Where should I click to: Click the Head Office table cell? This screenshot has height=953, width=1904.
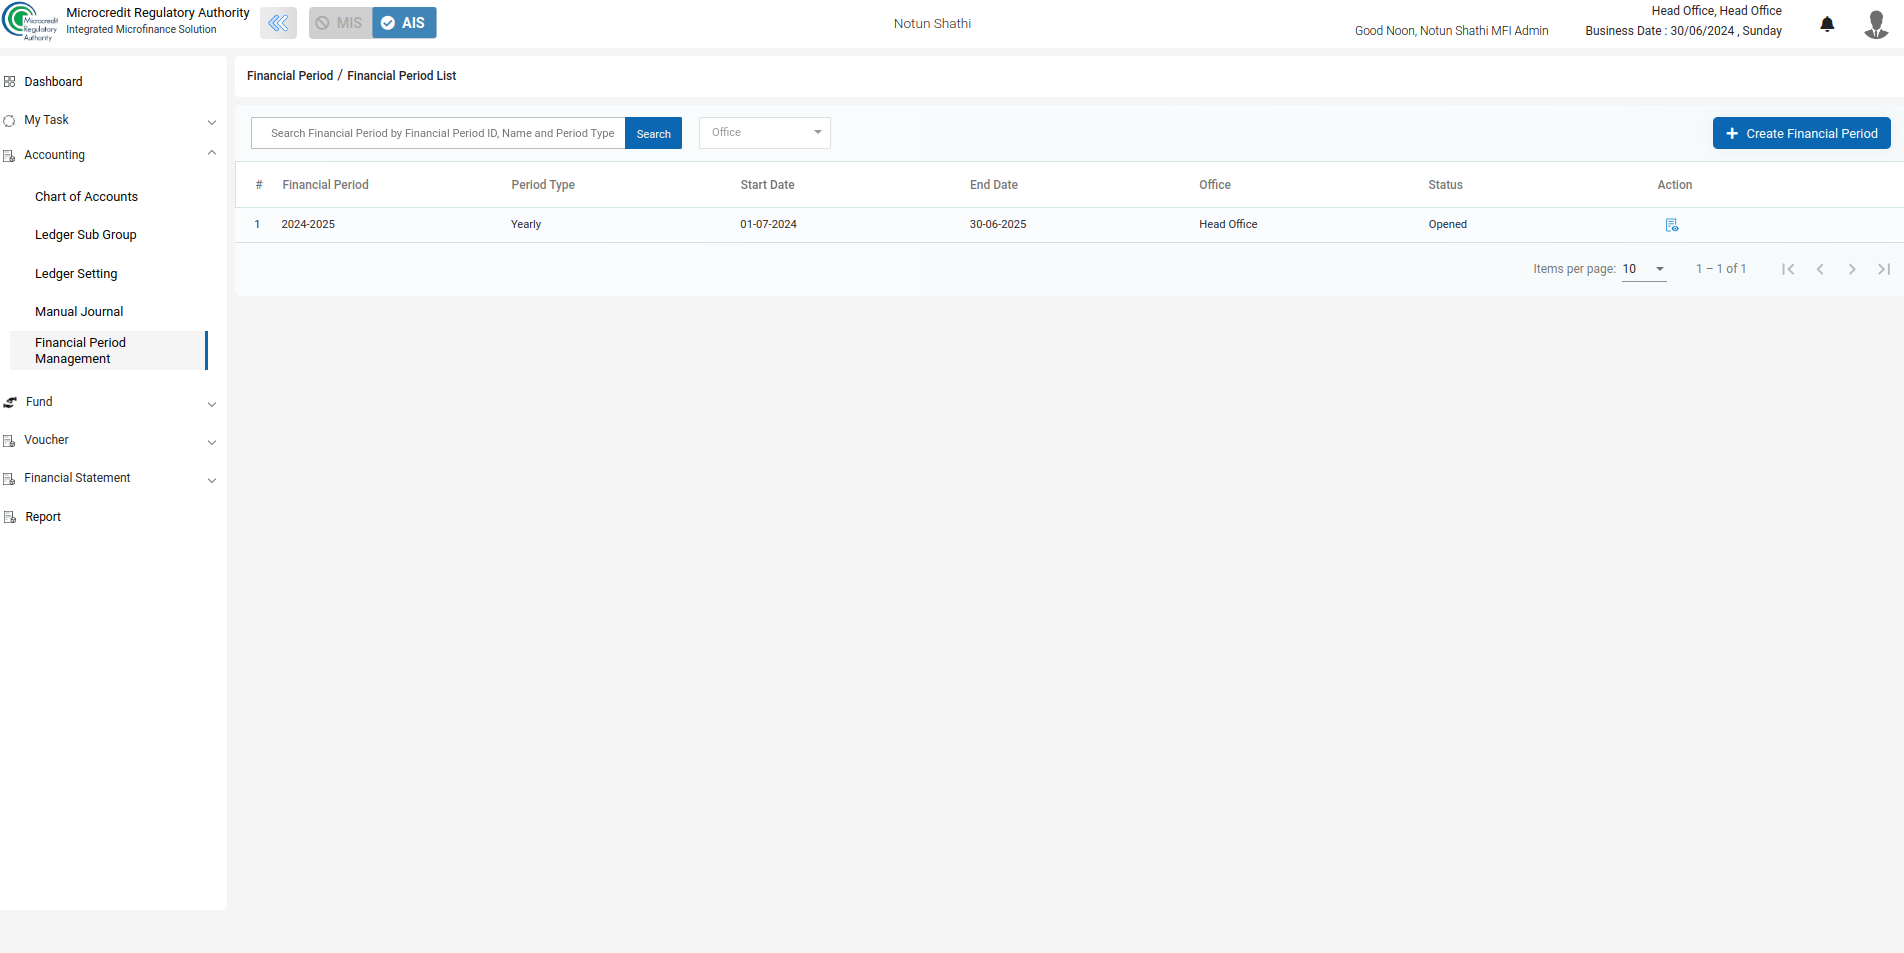1228,225
